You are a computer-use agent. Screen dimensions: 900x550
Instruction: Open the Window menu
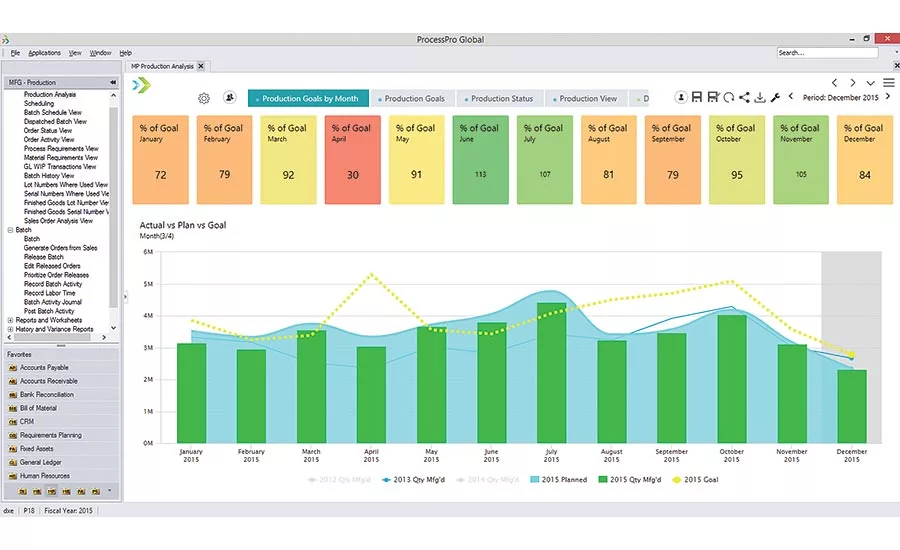click(100, 53)
